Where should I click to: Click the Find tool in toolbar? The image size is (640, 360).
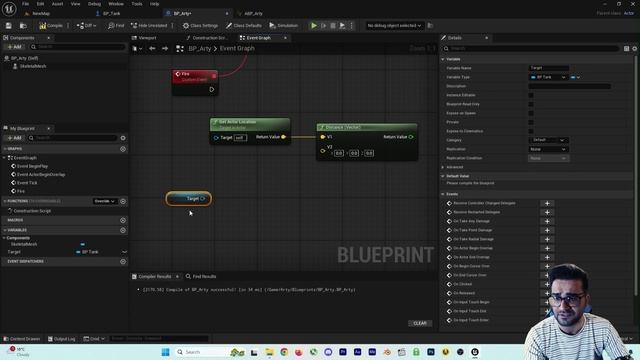[x=116, y=25]
